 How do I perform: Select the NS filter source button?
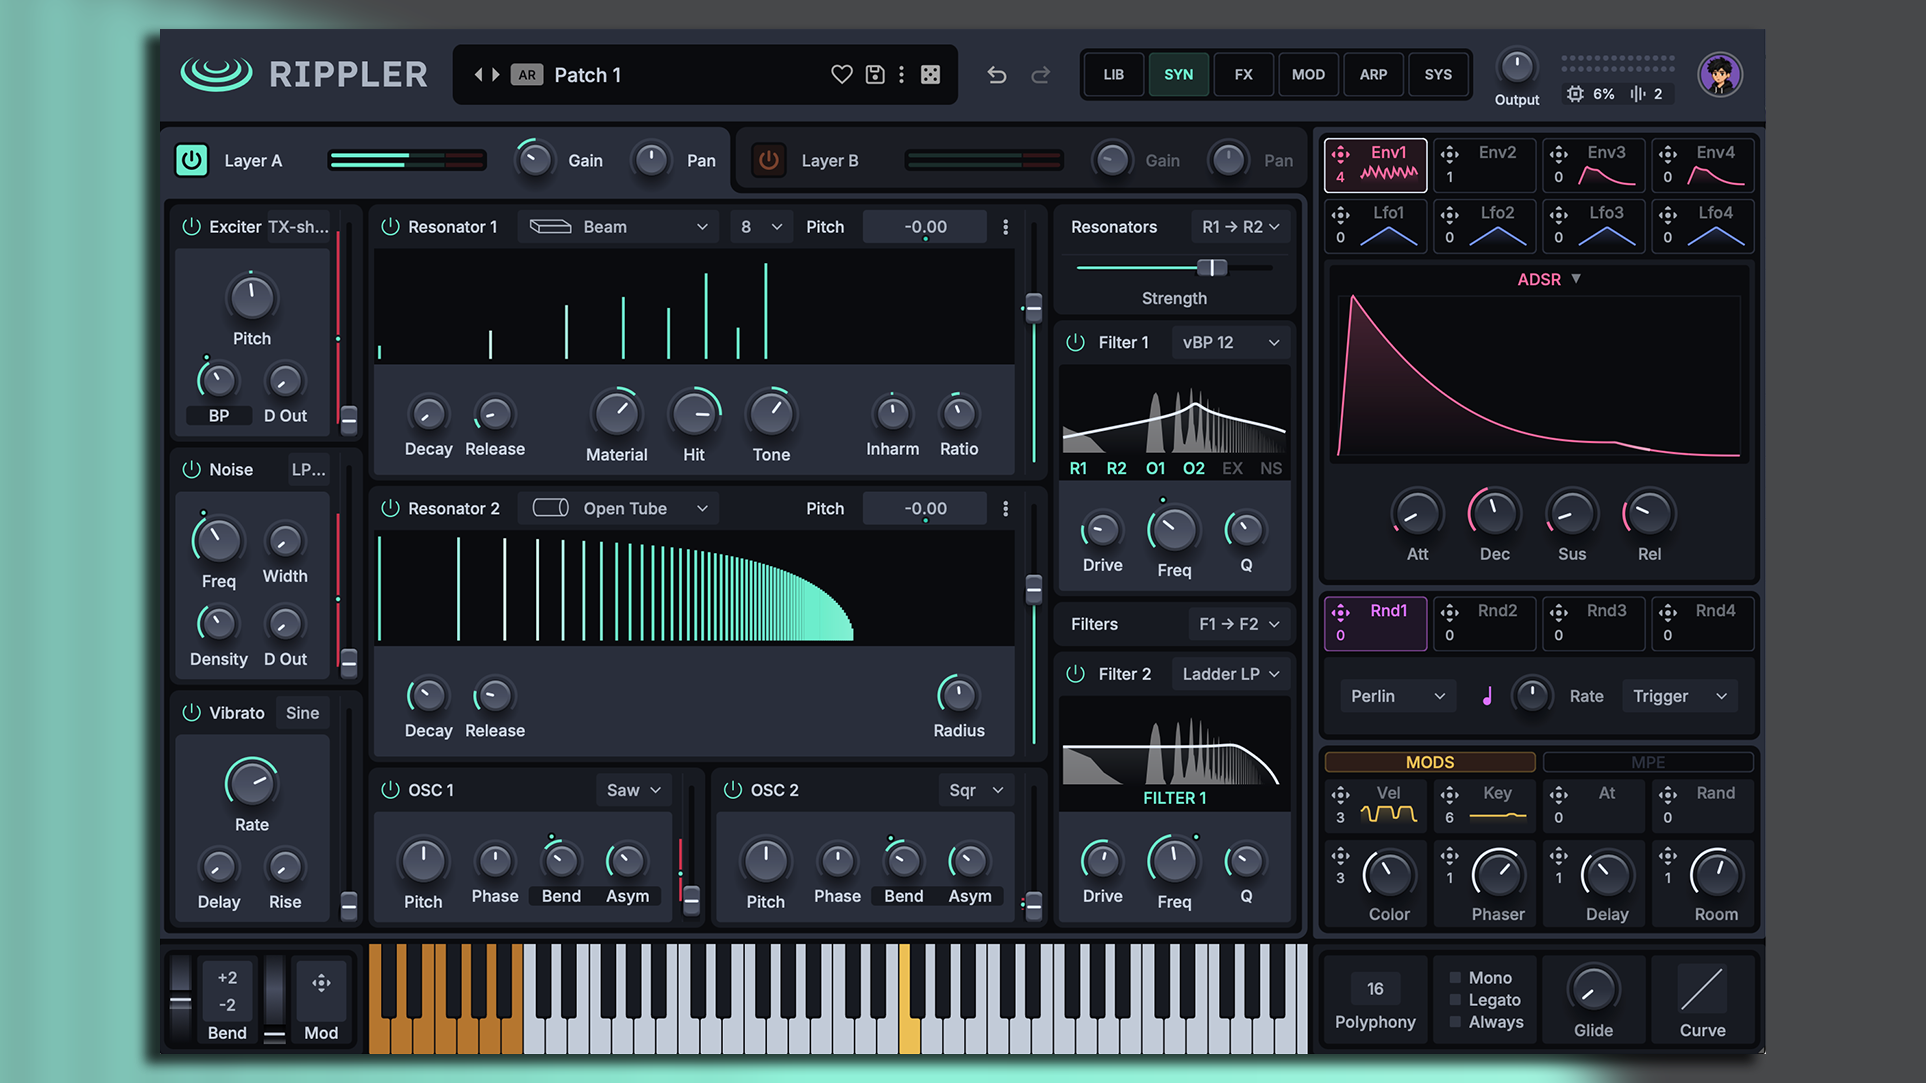tap(1270, 468)
